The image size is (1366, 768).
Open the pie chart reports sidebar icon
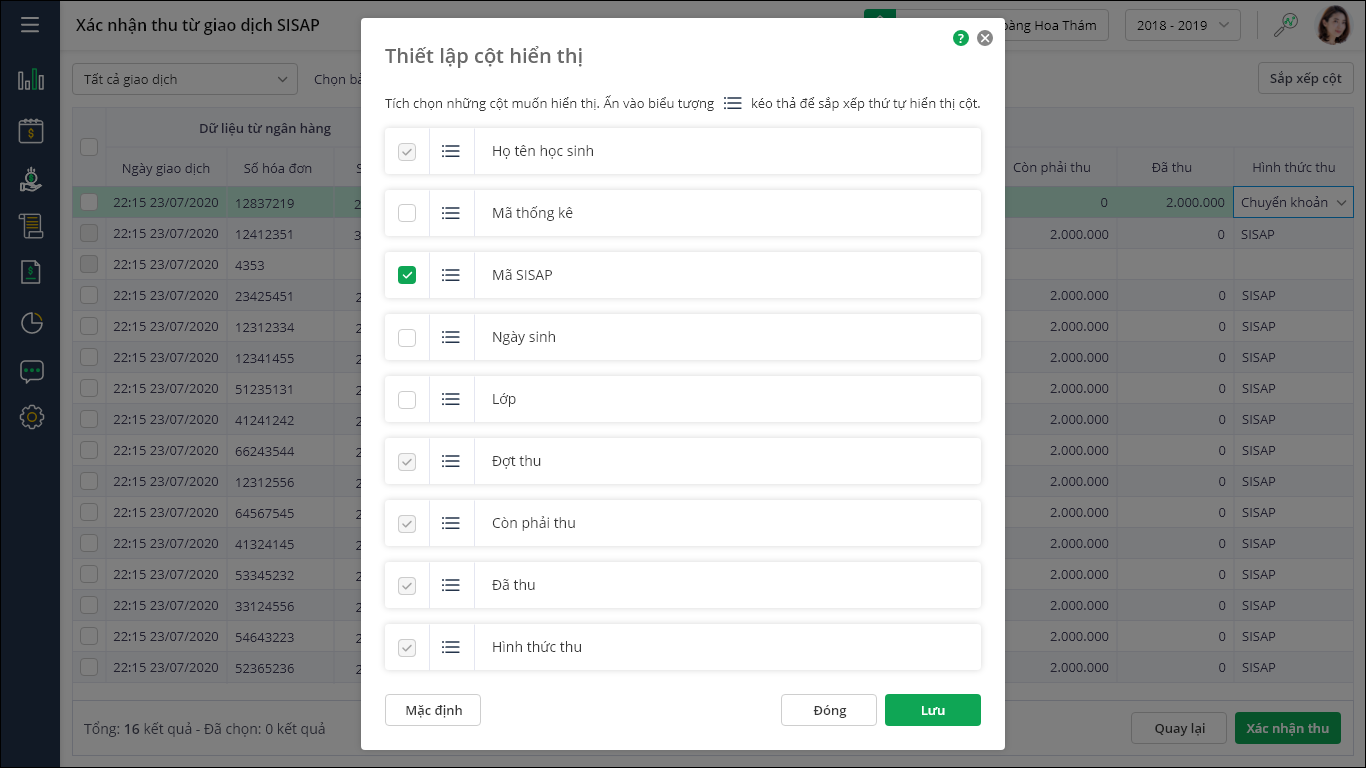click(x=31, y=323)
